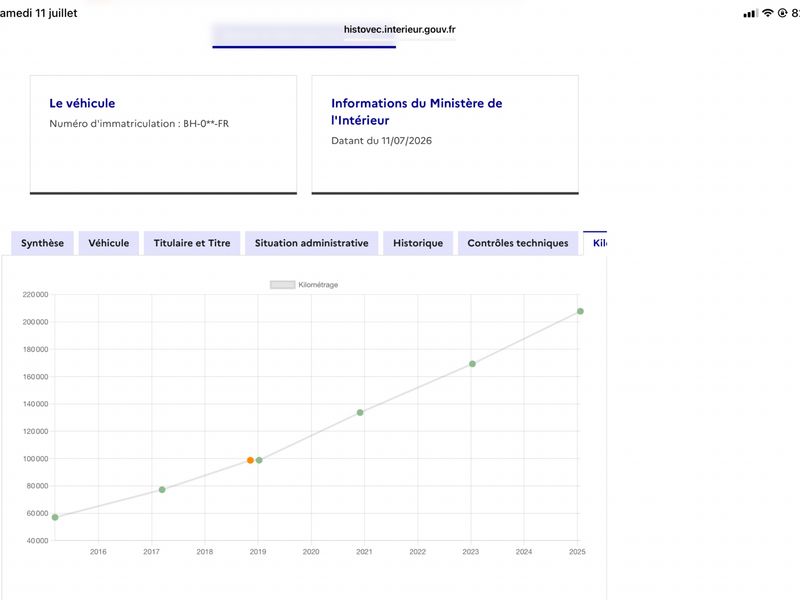Click the first green data point at 57000 km
Screen dimensions: 800x600
click(55, 517)
